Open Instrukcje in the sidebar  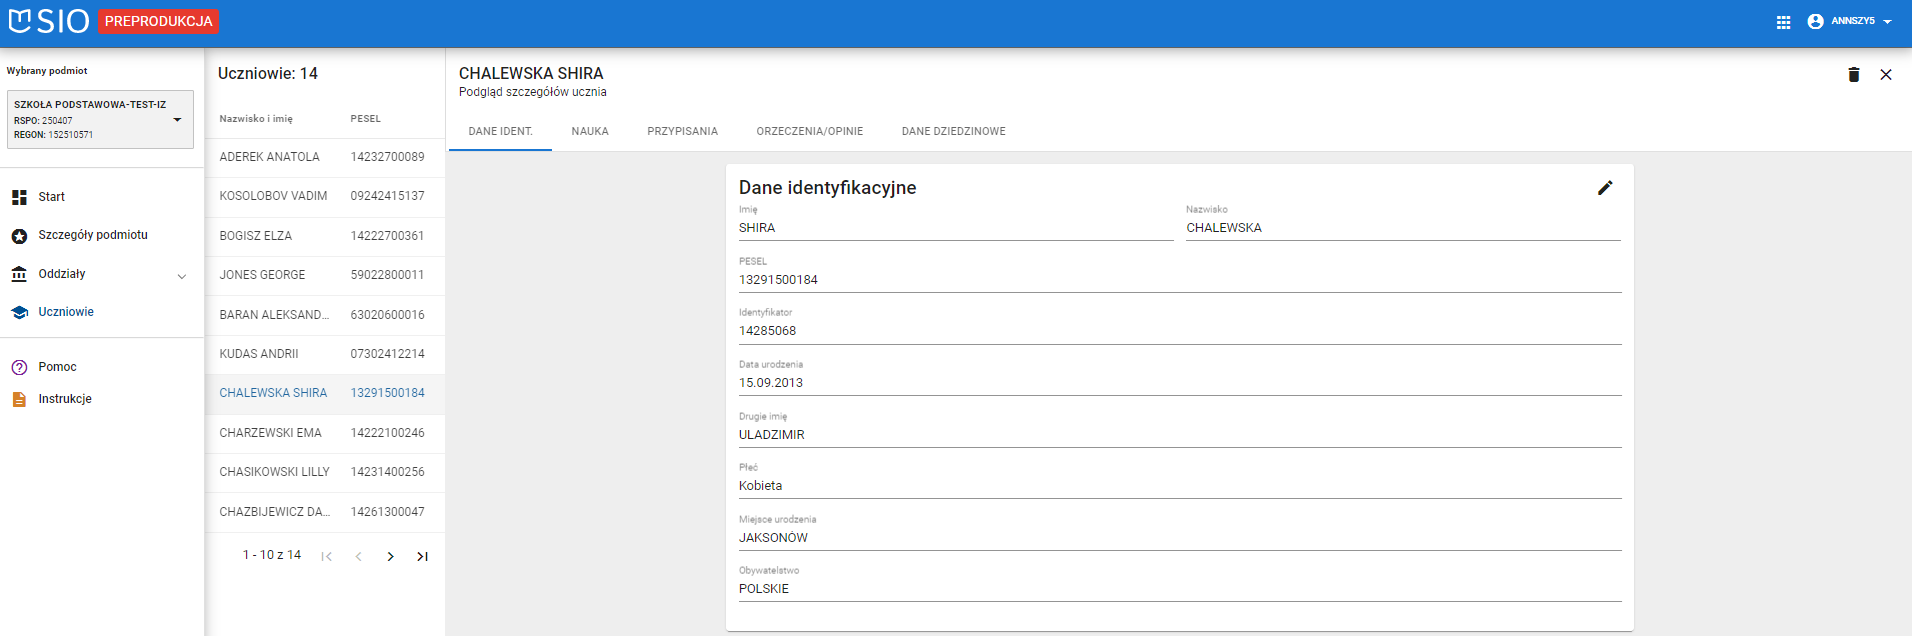[x=65, y=399]
